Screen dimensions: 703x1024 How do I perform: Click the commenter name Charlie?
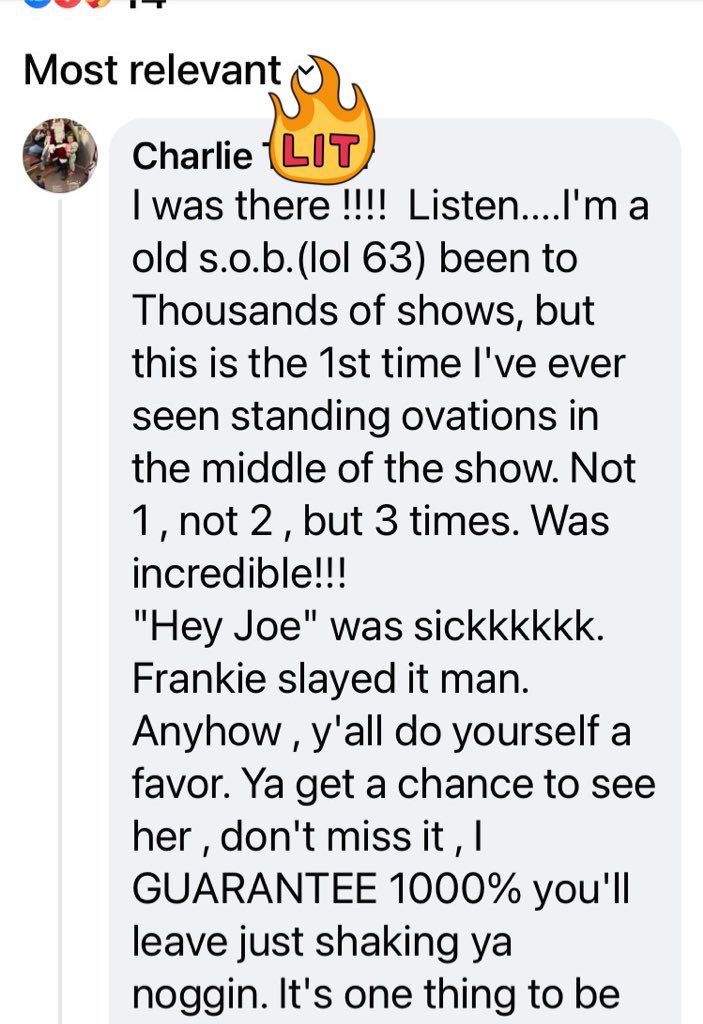(x=192, y=156)
